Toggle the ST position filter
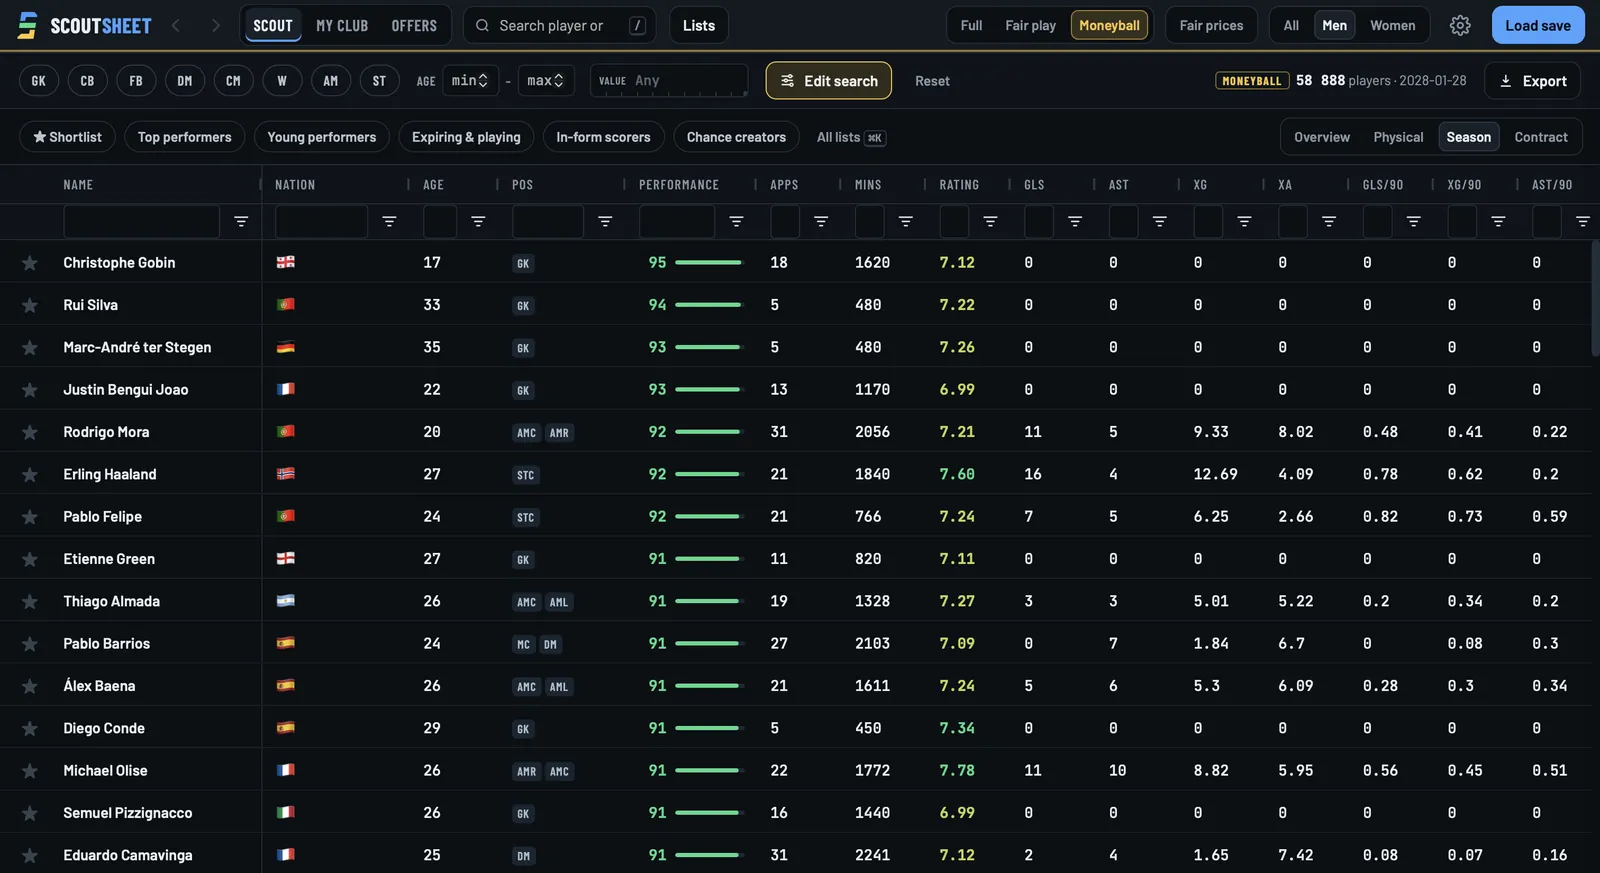 coord(379,81)
